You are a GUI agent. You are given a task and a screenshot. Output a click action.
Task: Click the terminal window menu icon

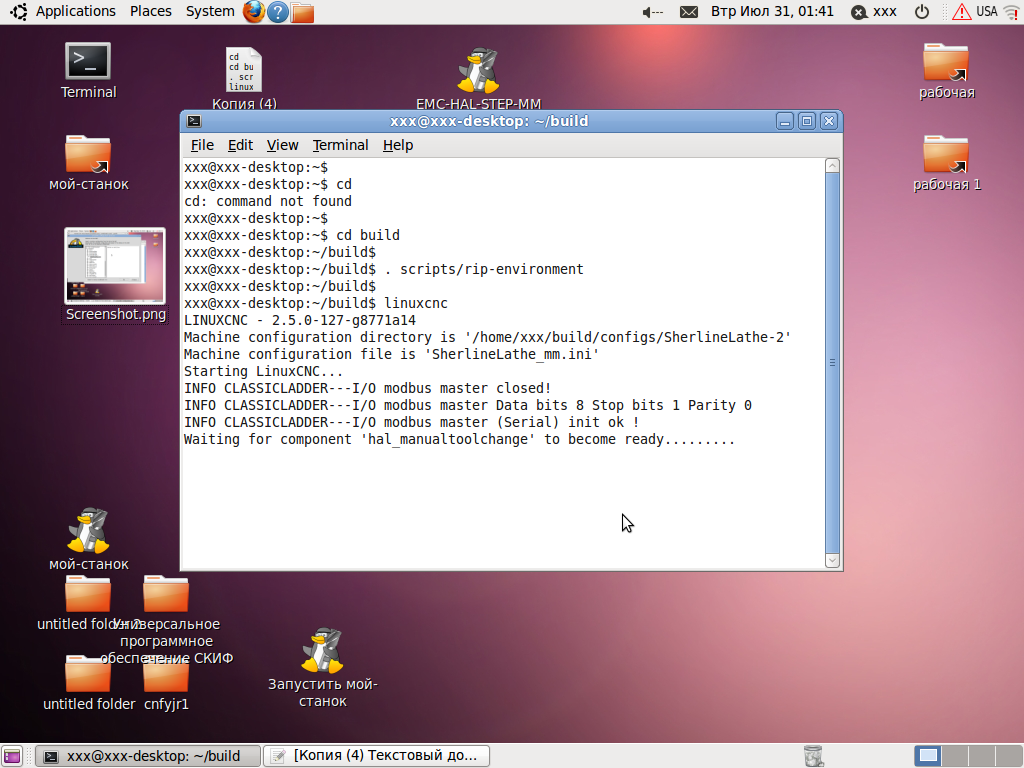click(194, 121)
